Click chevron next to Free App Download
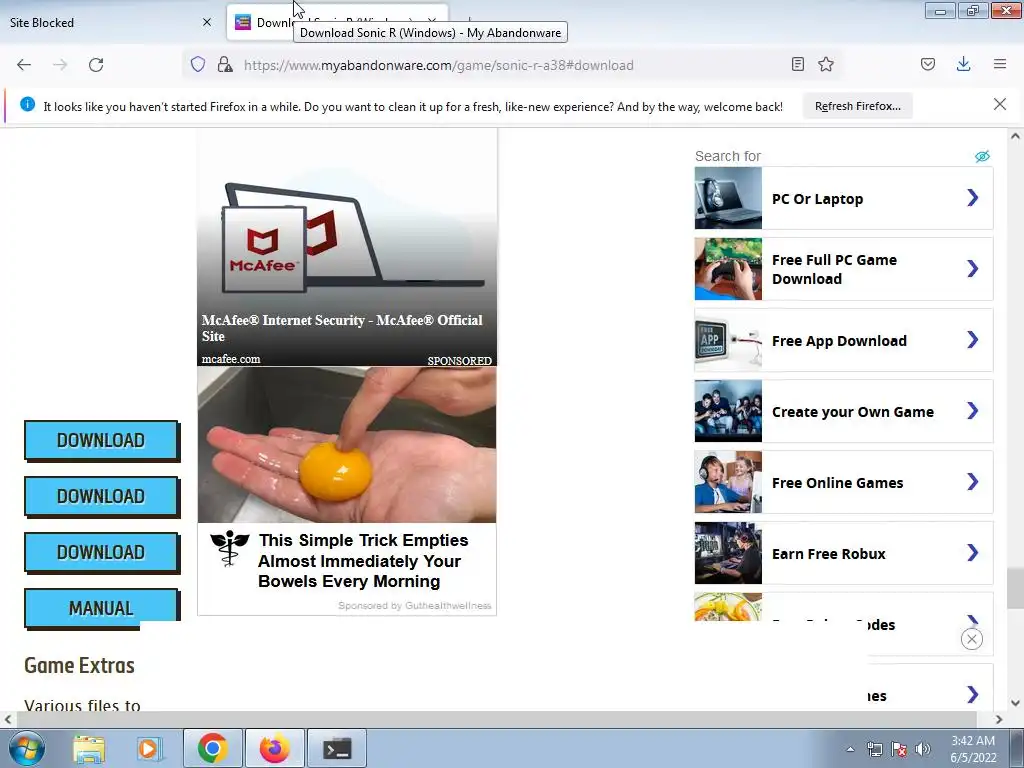Viewport: 1024px width, 768px height. pos(973,340)
